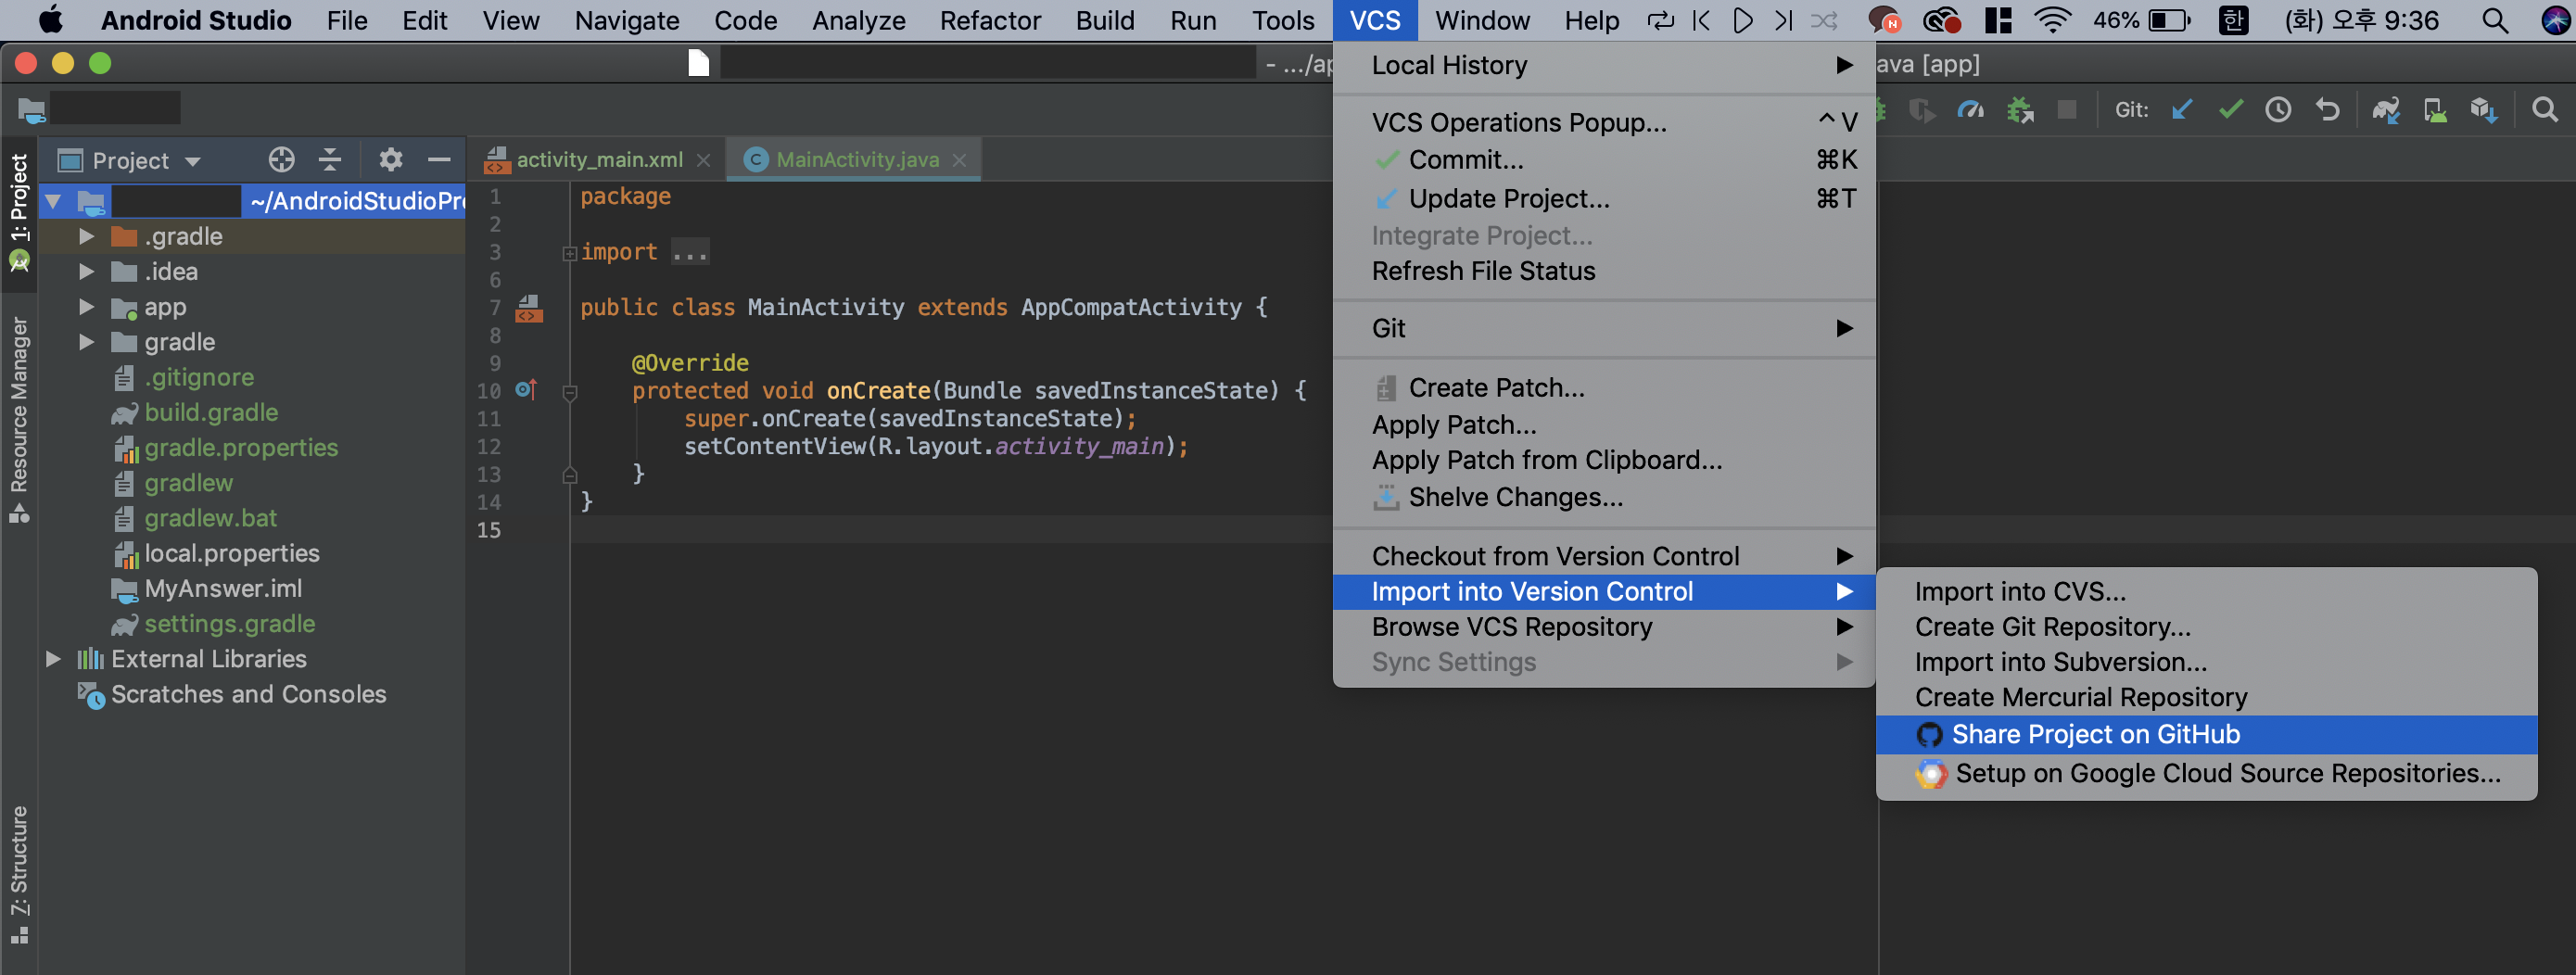Image resolution: width=2576 pixels, height=975 pixels.
Task: Toggle Z: Structure side tab
Action: coord(19,876)
